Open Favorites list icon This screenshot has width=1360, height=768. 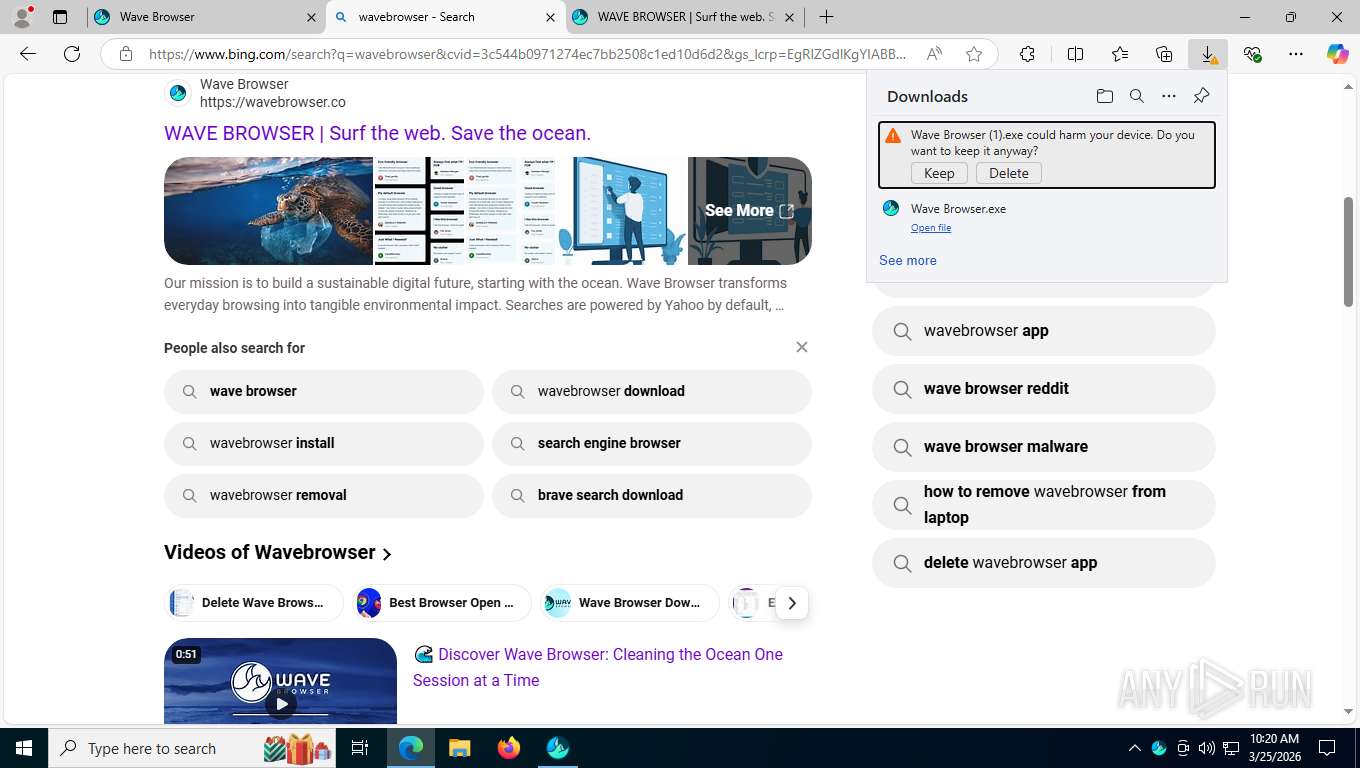1119,54
